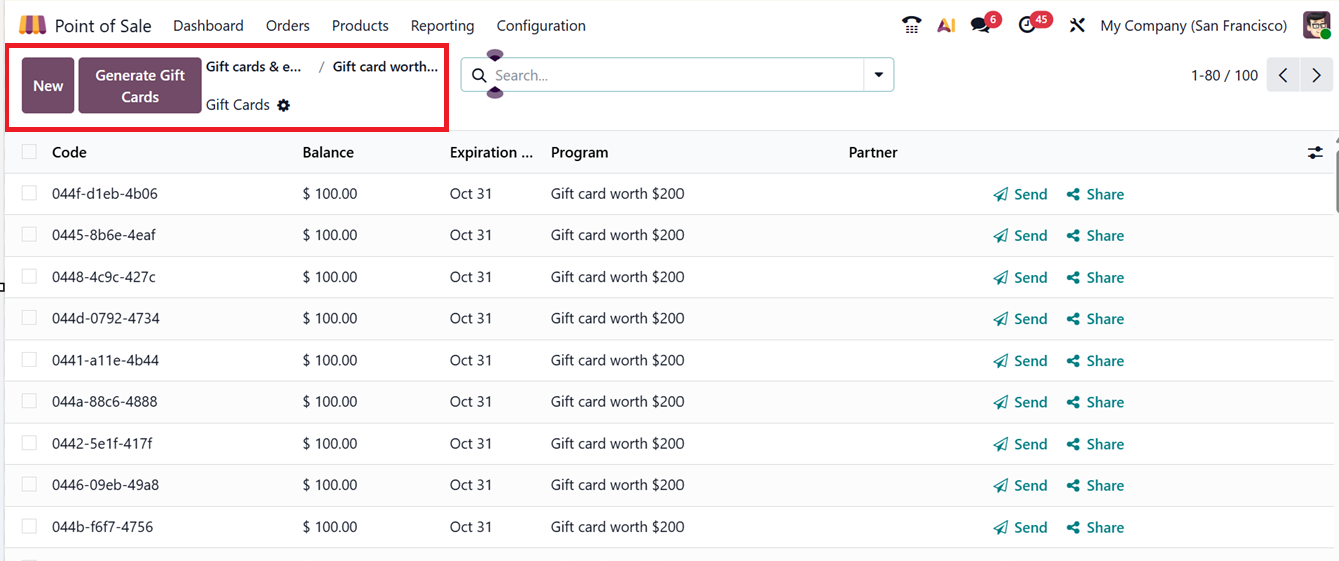
Task: Open the AI assistant icon
Action: point(946,25)
